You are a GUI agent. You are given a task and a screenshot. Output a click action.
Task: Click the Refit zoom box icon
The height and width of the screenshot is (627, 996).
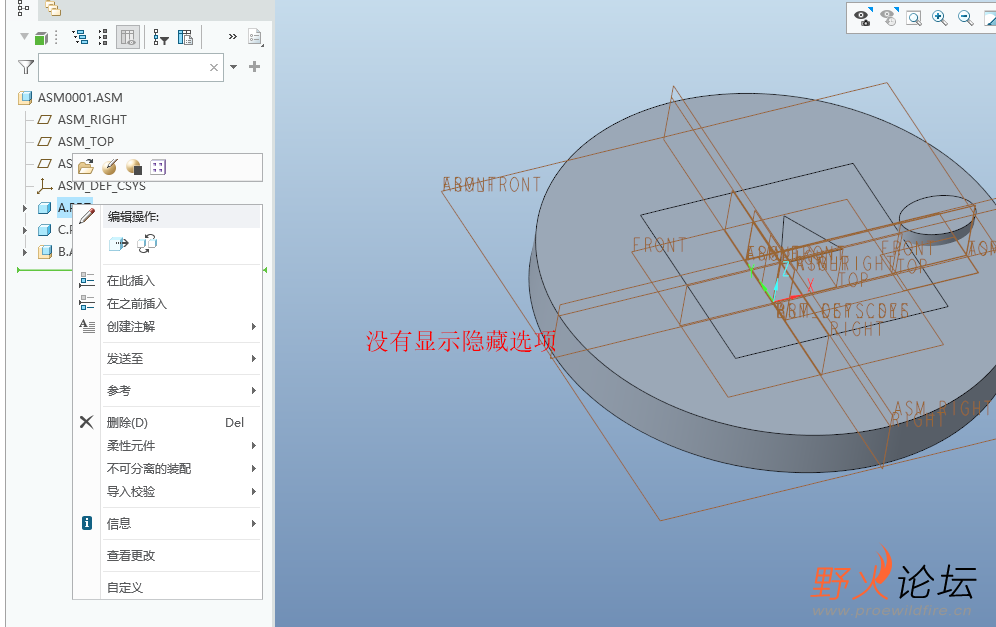click(913, 17)
